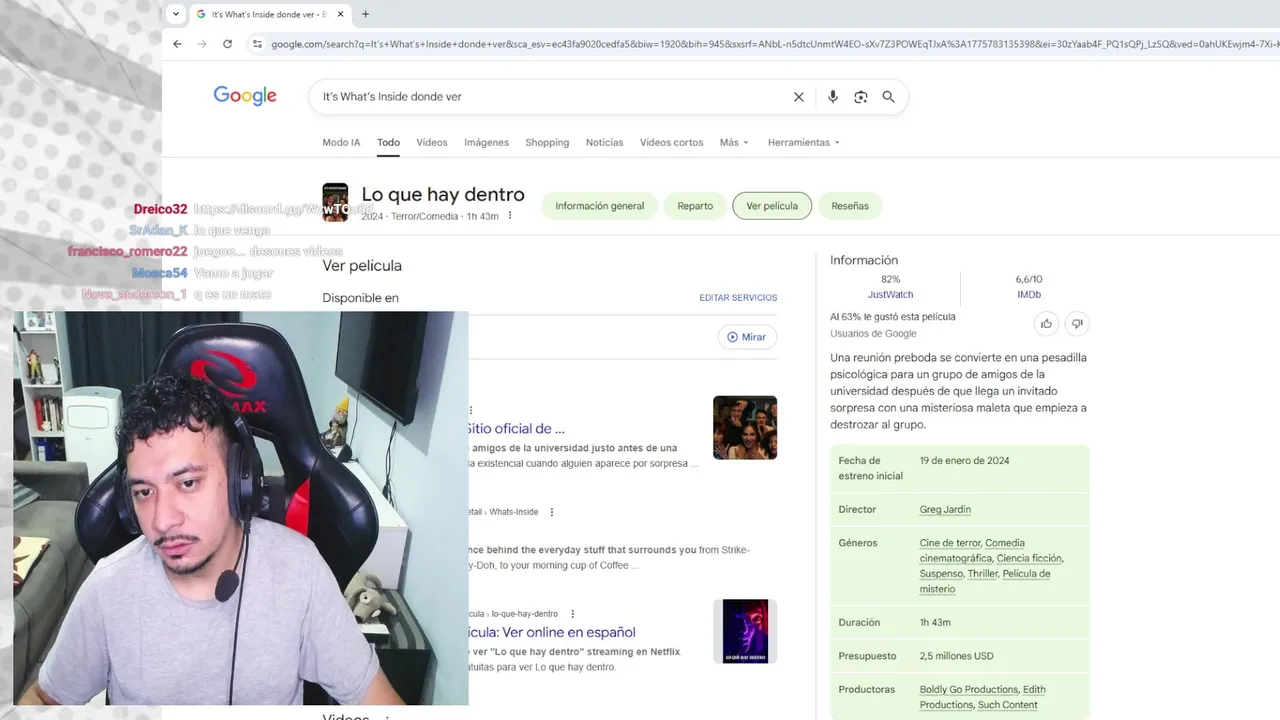Open "Ver online en español" result link
The height and width of the screenshot is (720, 1280).
tap(551, 632)
